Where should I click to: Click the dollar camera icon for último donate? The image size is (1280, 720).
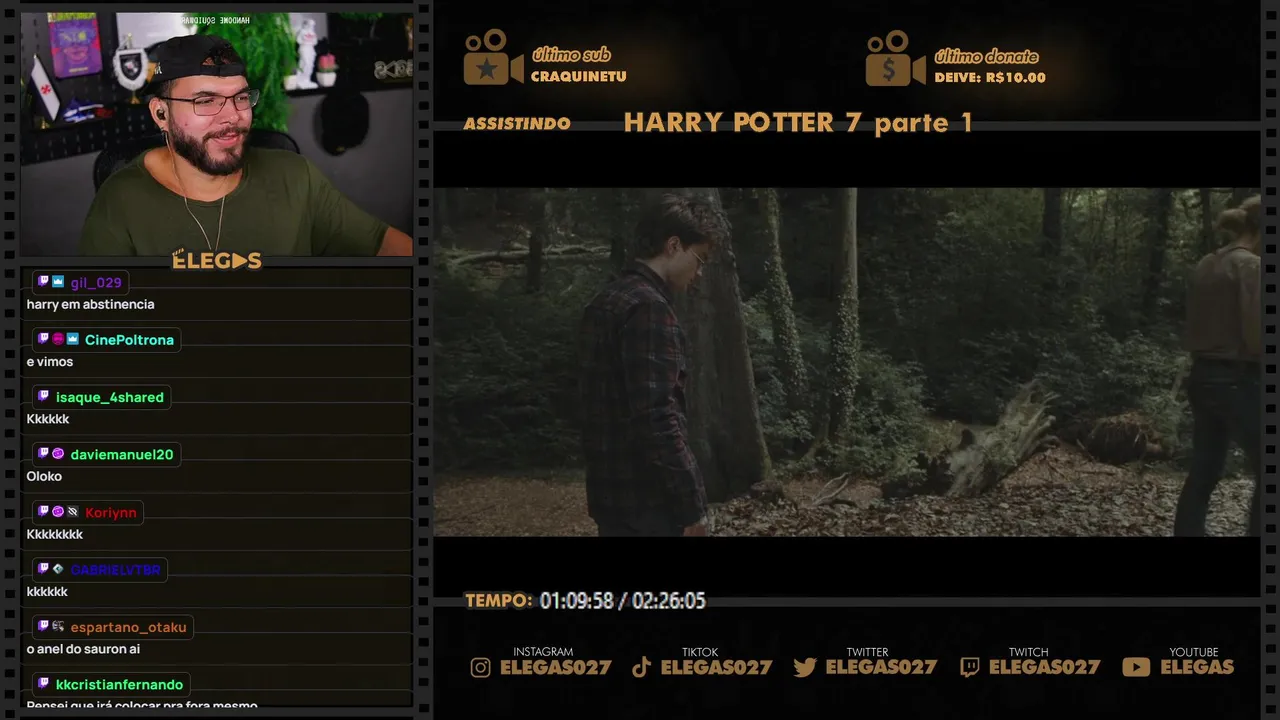click(x=895, y=58)
